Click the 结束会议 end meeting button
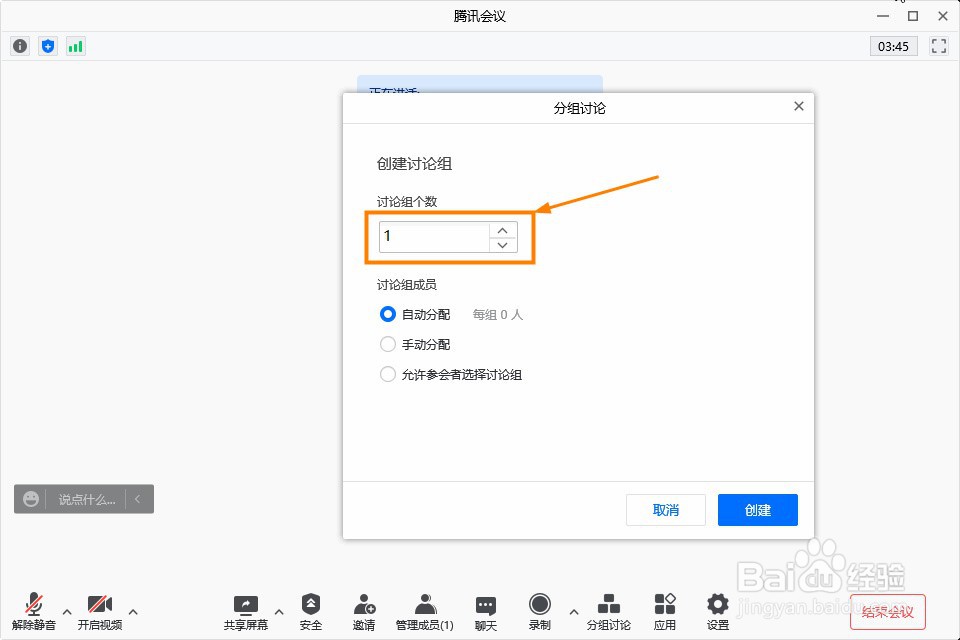960x640 pixels. [x=887, y=612]
